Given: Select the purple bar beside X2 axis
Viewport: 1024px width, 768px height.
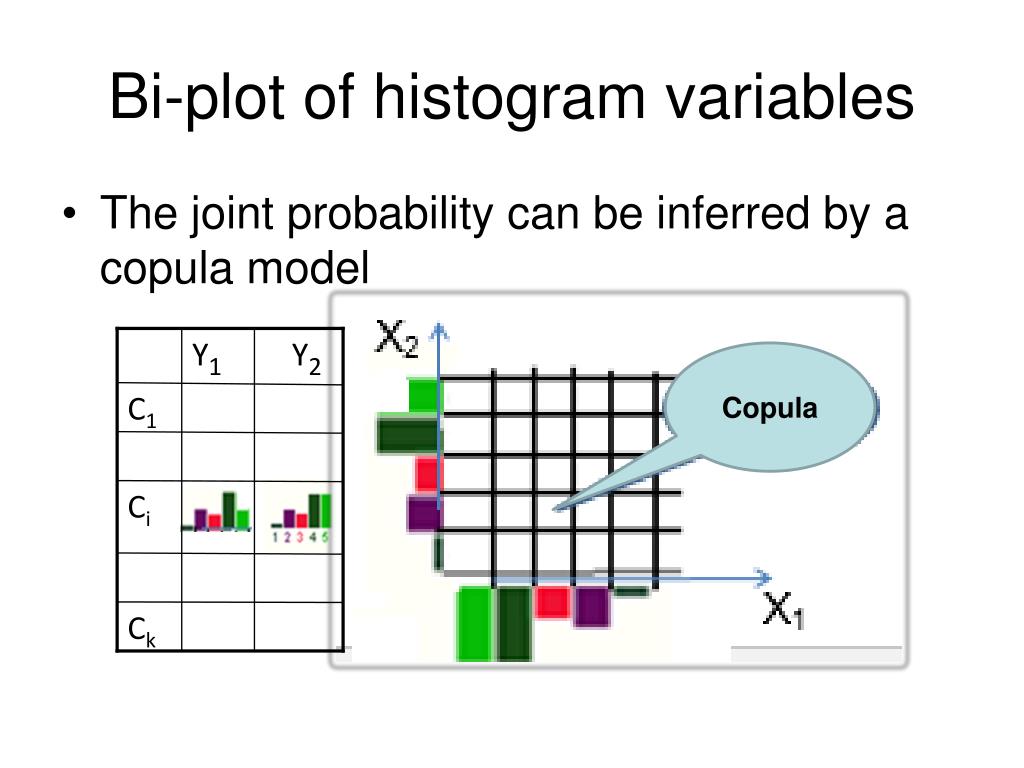Looking at the screenshot, I should (x=423, y=513).
